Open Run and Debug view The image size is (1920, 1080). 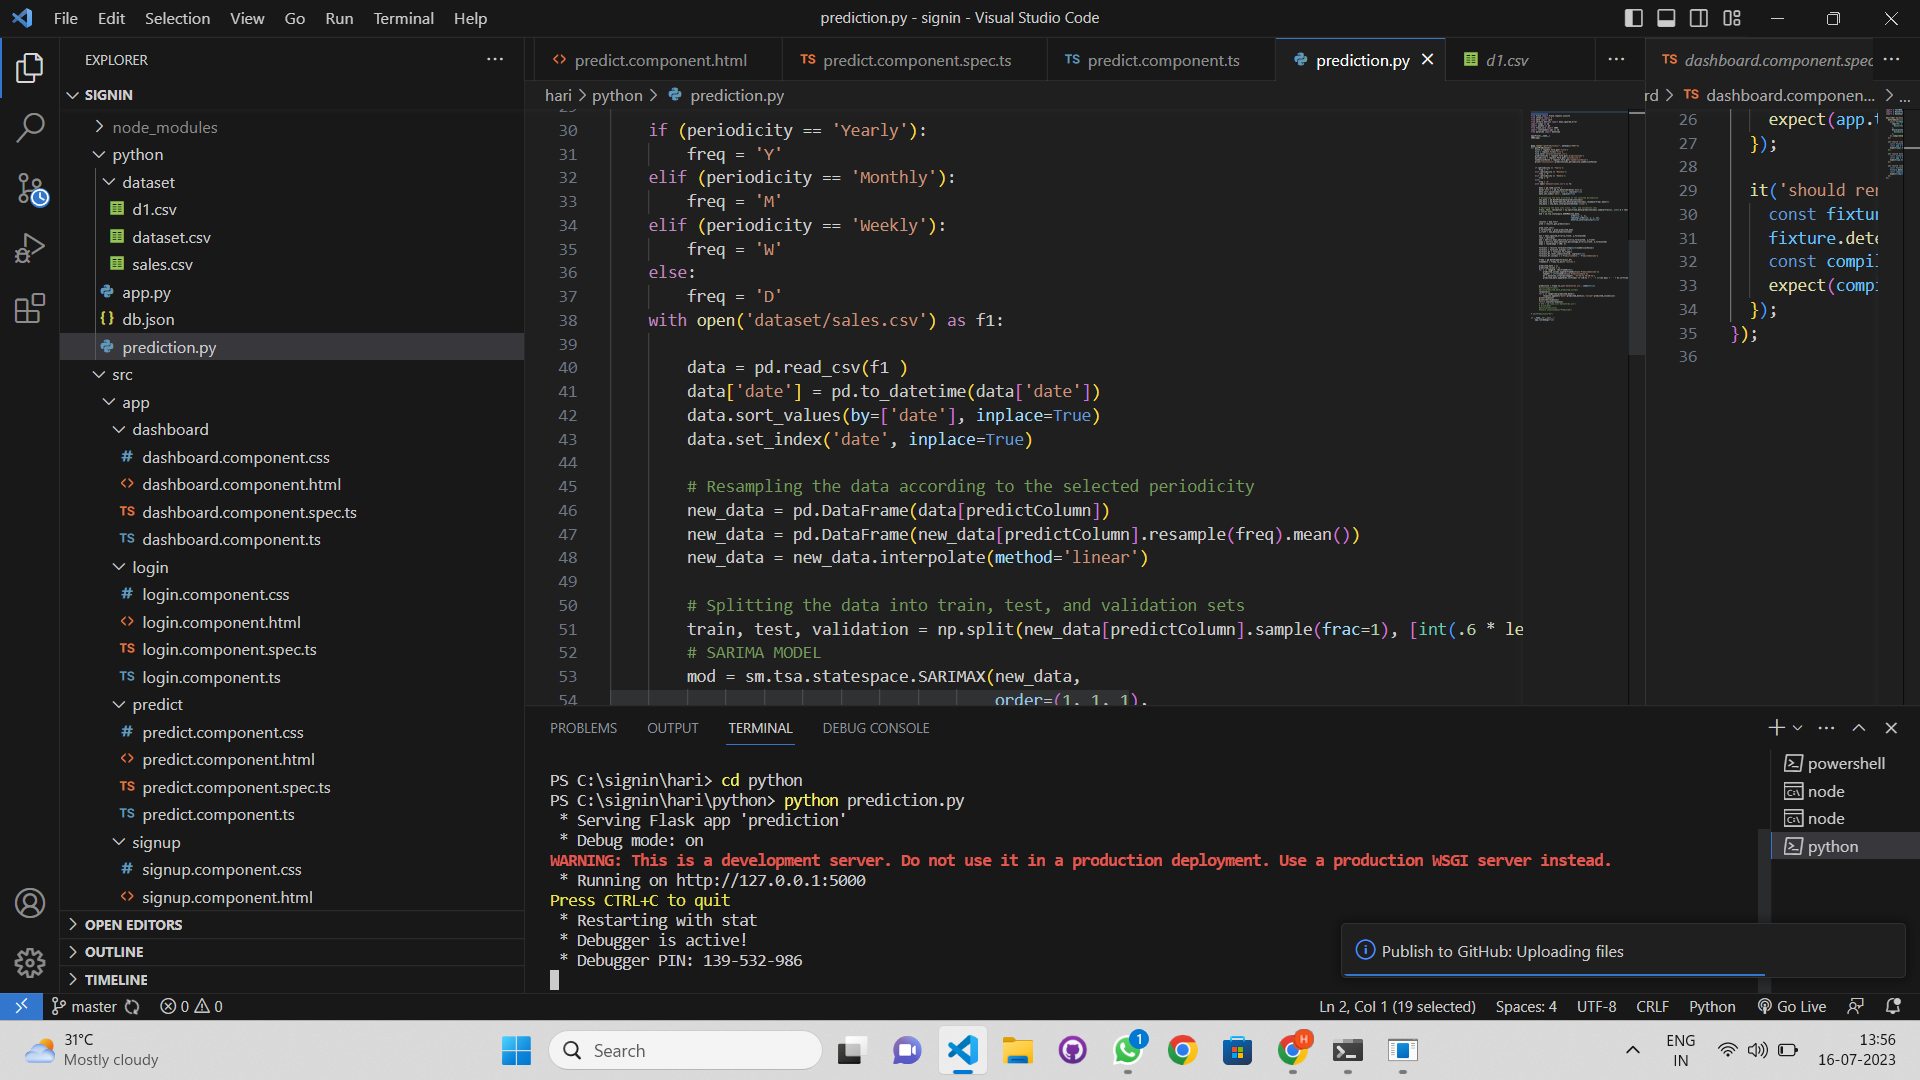30,248
